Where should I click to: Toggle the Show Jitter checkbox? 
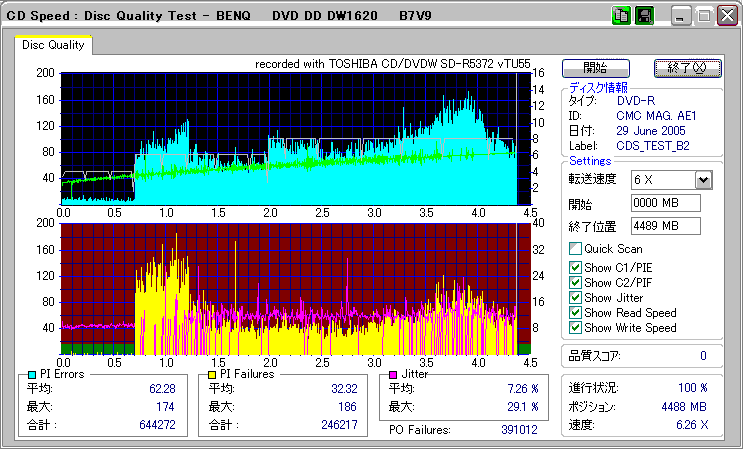(x=575, y=297)
